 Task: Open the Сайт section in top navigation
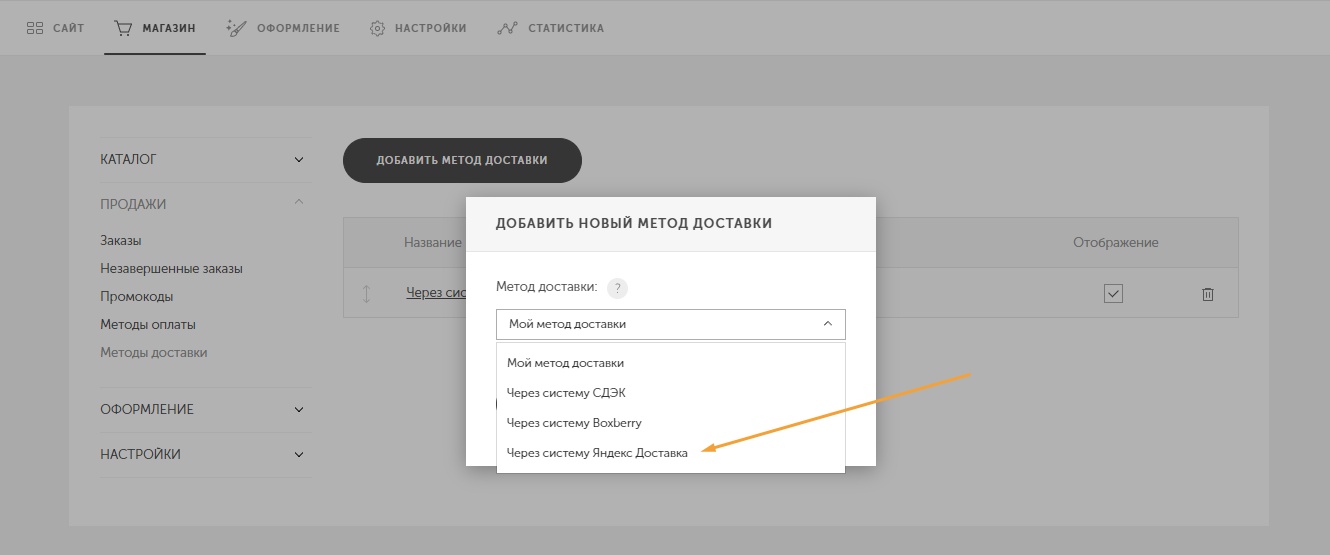[x=55, y=28]
